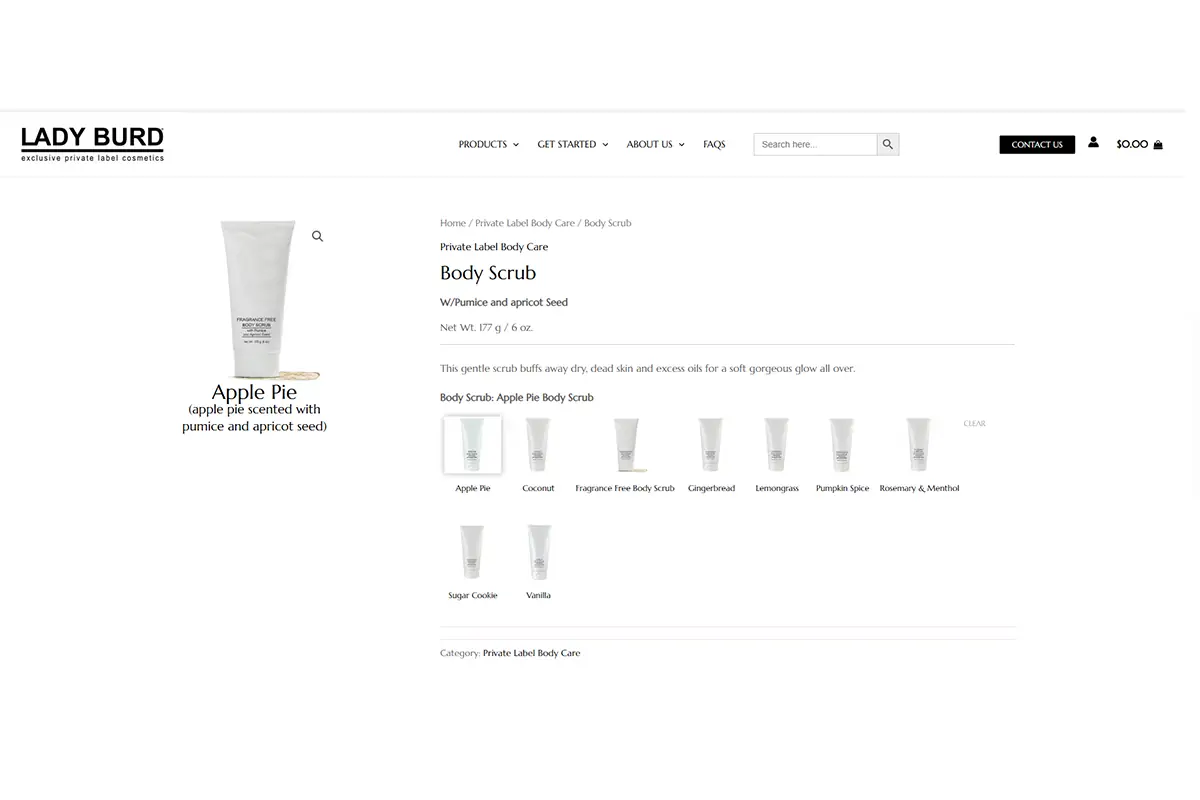Click 'W/Pumice and apricot Seed' text
The height and width of the screenshot is (800, 1200).
pyautogui.click(x=504, y=302)
